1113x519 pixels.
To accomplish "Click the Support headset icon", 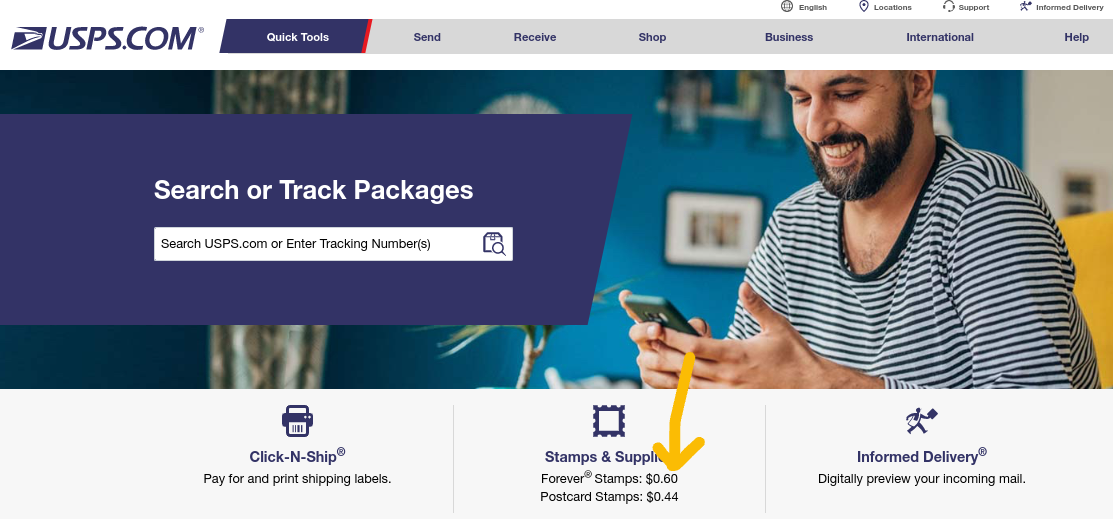I will pos(948,7).
